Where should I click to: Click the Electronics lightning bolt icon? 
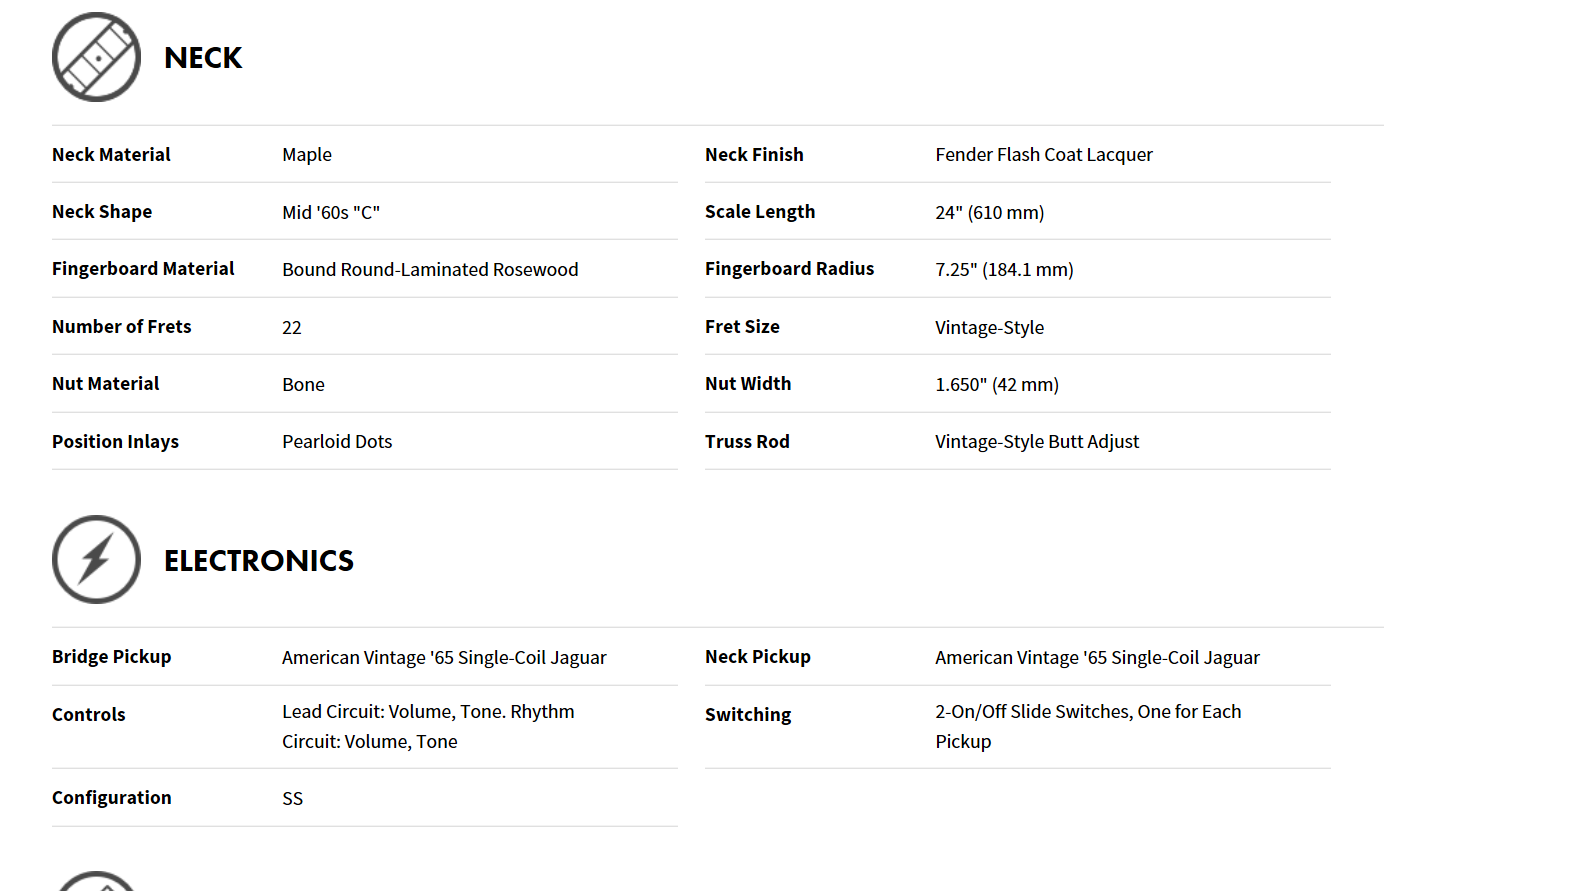(x=96, y=559)
